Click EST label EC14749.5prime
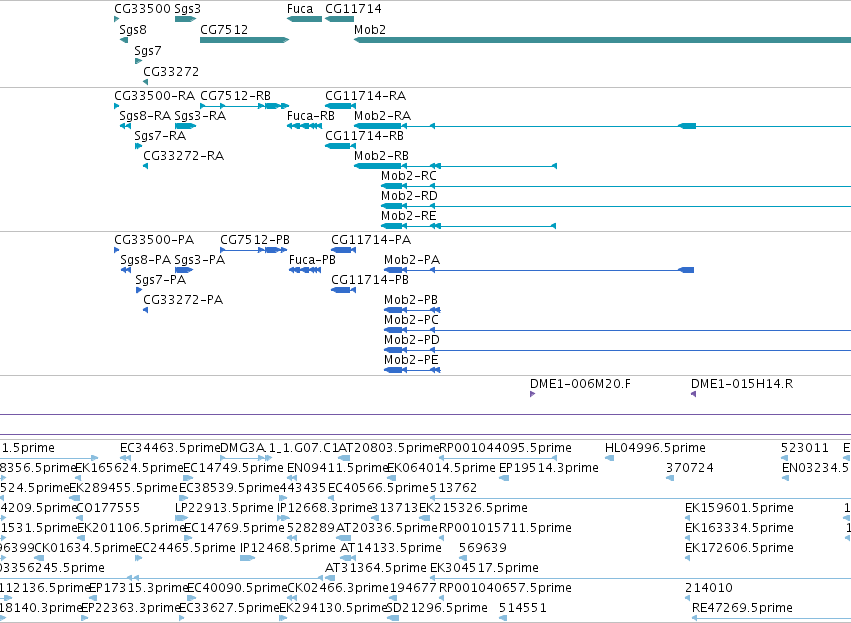Screen dimensions: 851x623 pyautogui.click(x=233, y=468)
